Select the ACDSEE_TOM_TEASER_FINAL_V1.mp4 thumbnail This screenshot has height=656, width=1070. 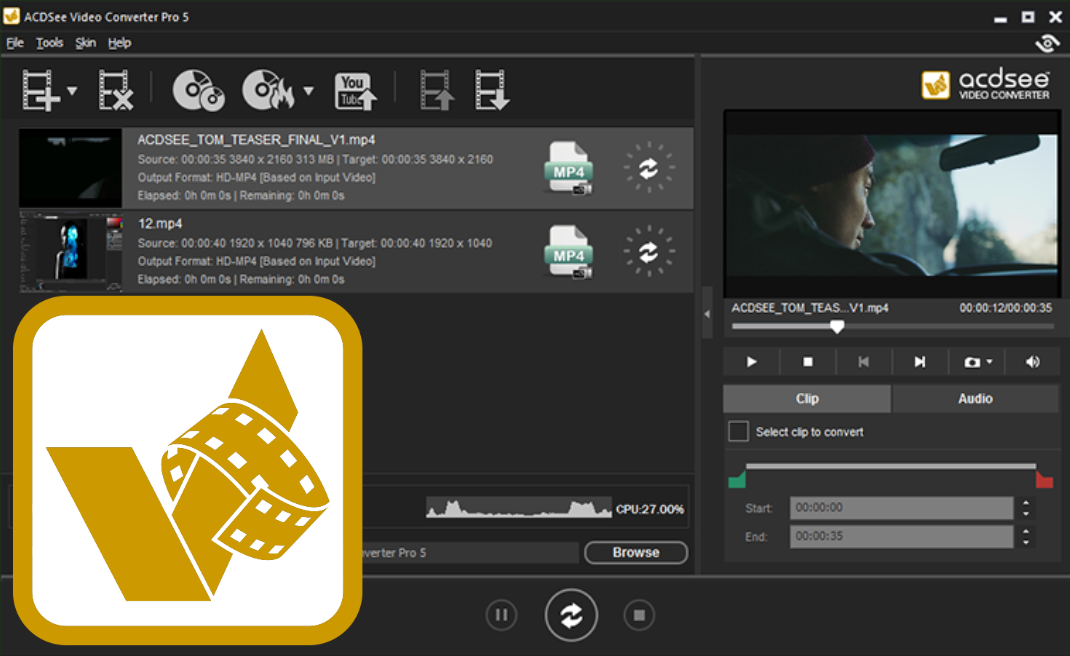tap(70, 168)
